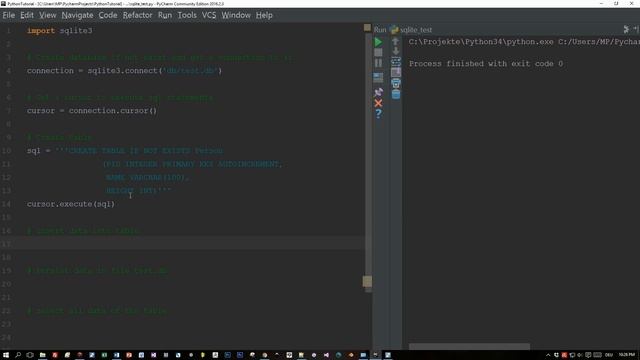
Task: Open the VCS menu
Action: point(209,15)
